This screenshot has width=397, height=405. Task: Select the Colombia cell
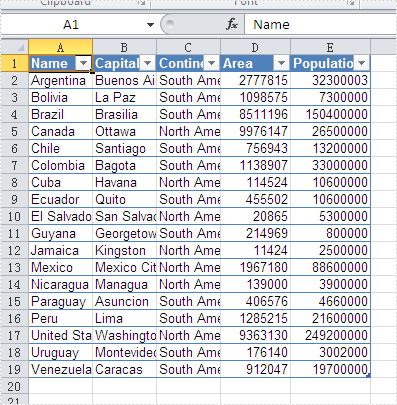coord(60,165)
